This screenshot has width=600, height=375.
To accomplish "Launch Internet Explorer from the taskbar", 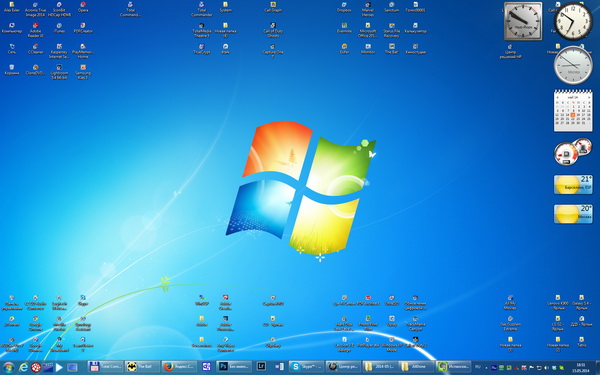I will coord(24,367).
